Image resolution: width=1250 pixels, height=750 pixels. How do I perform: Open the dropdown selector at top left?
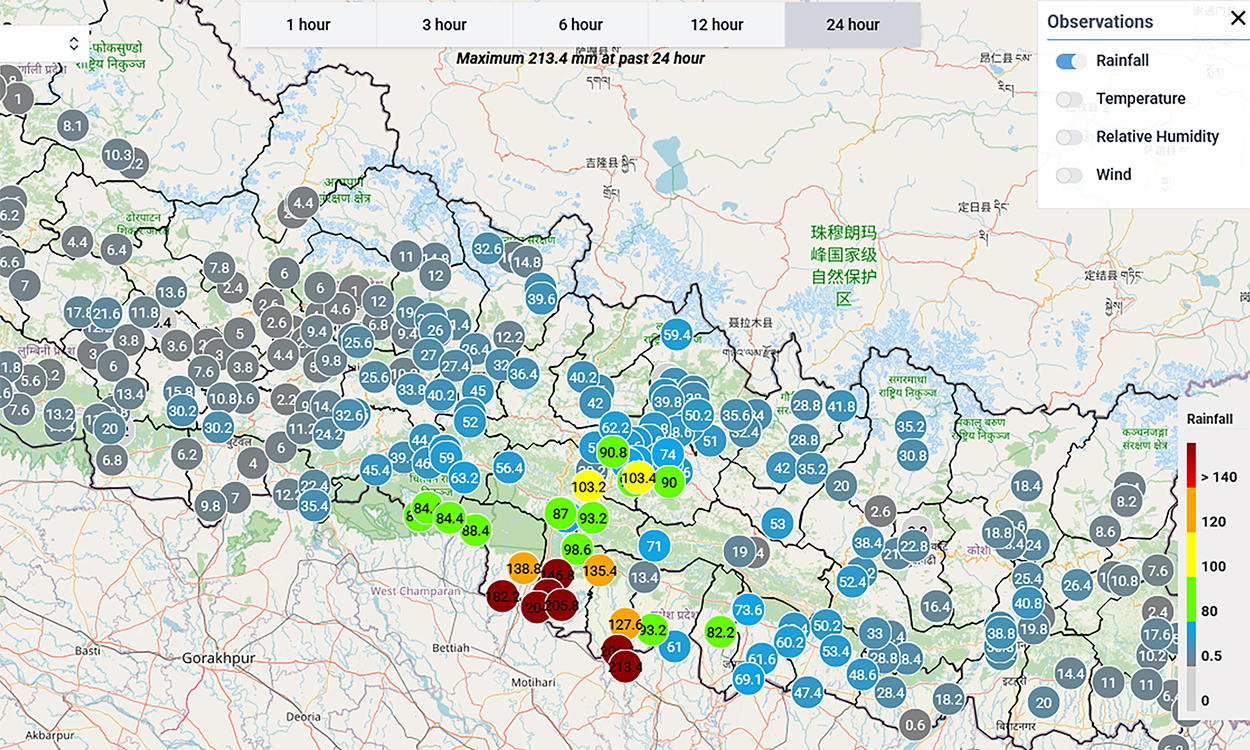pos(45,43)
